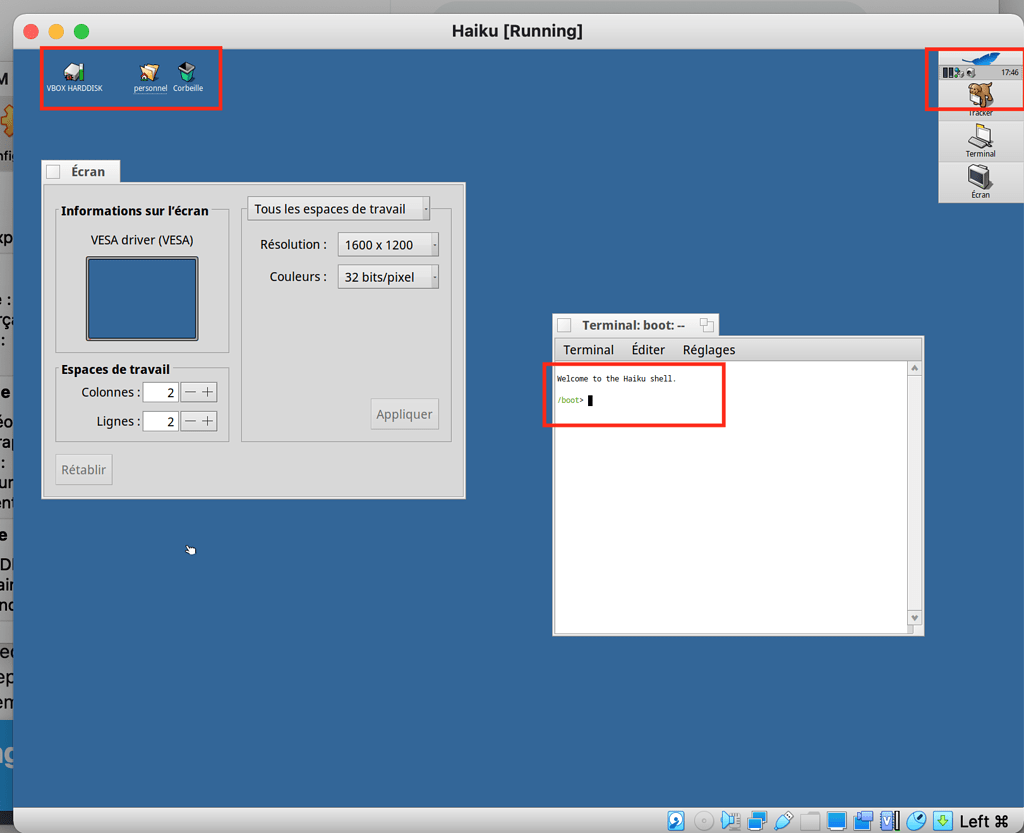
Task: Open the Réglages menu in Terminal
Action: click(x=708, y=349)
